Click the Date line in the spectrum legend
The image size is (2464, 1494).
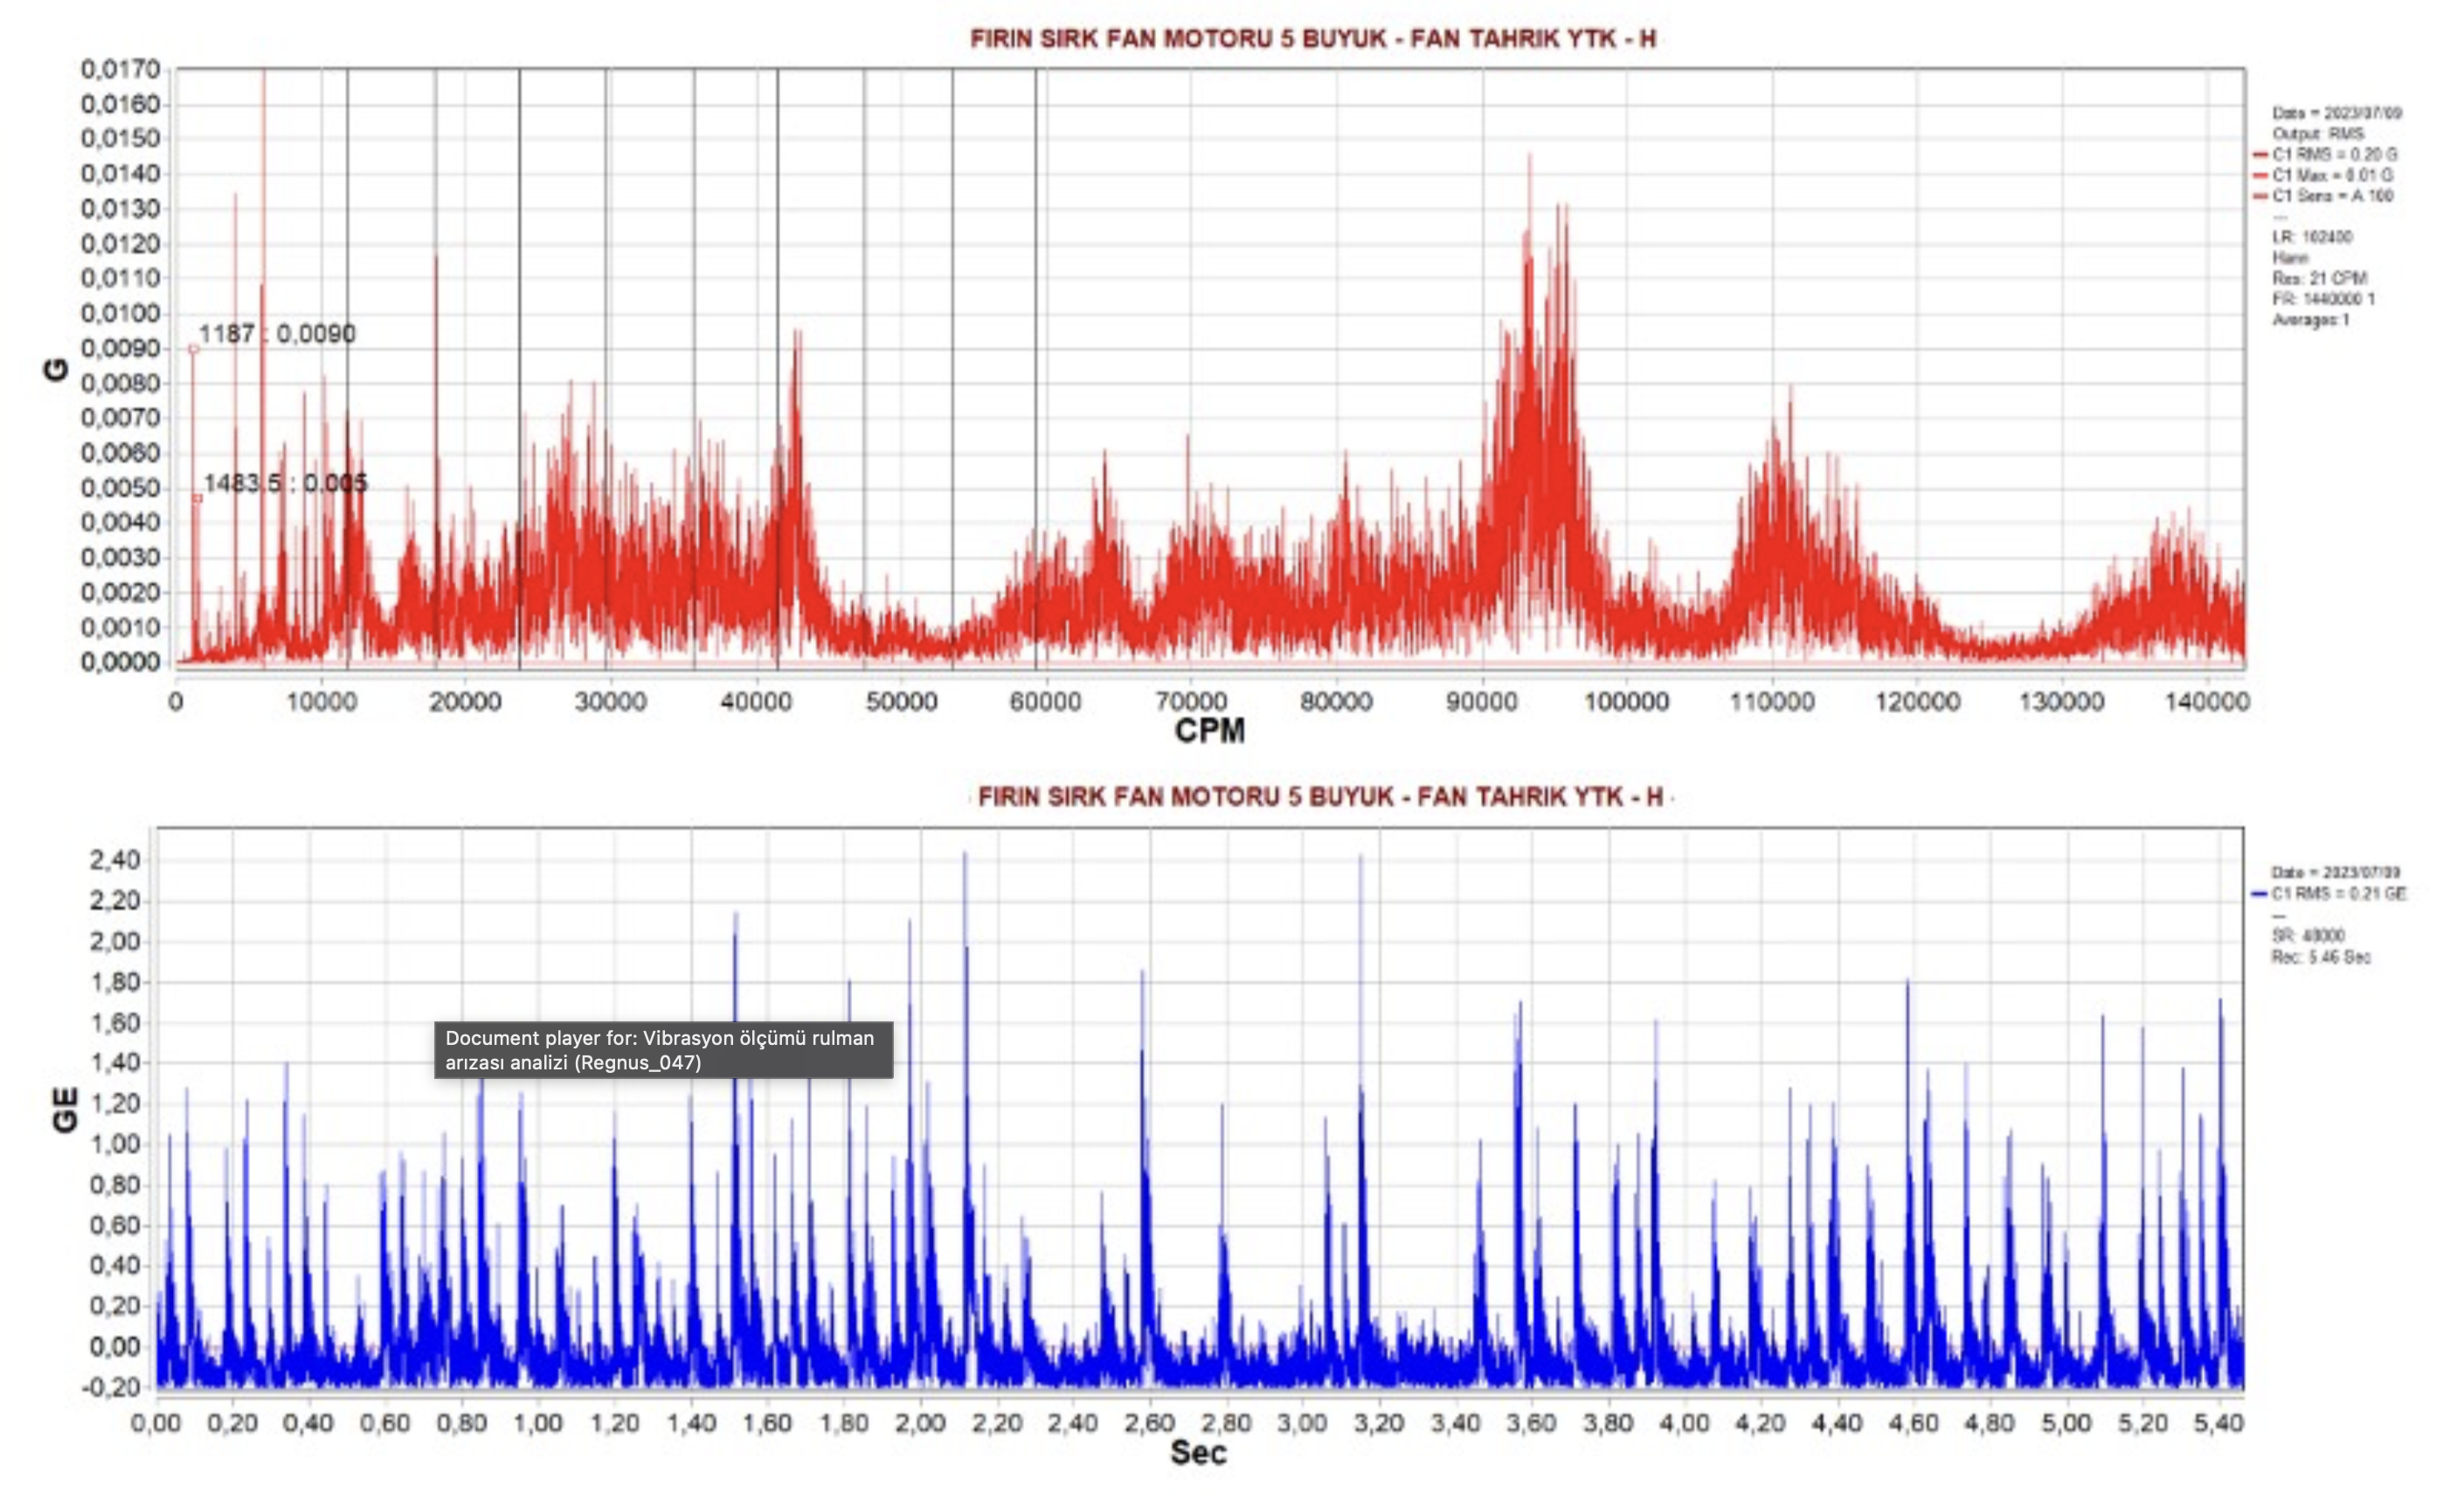2337,113
